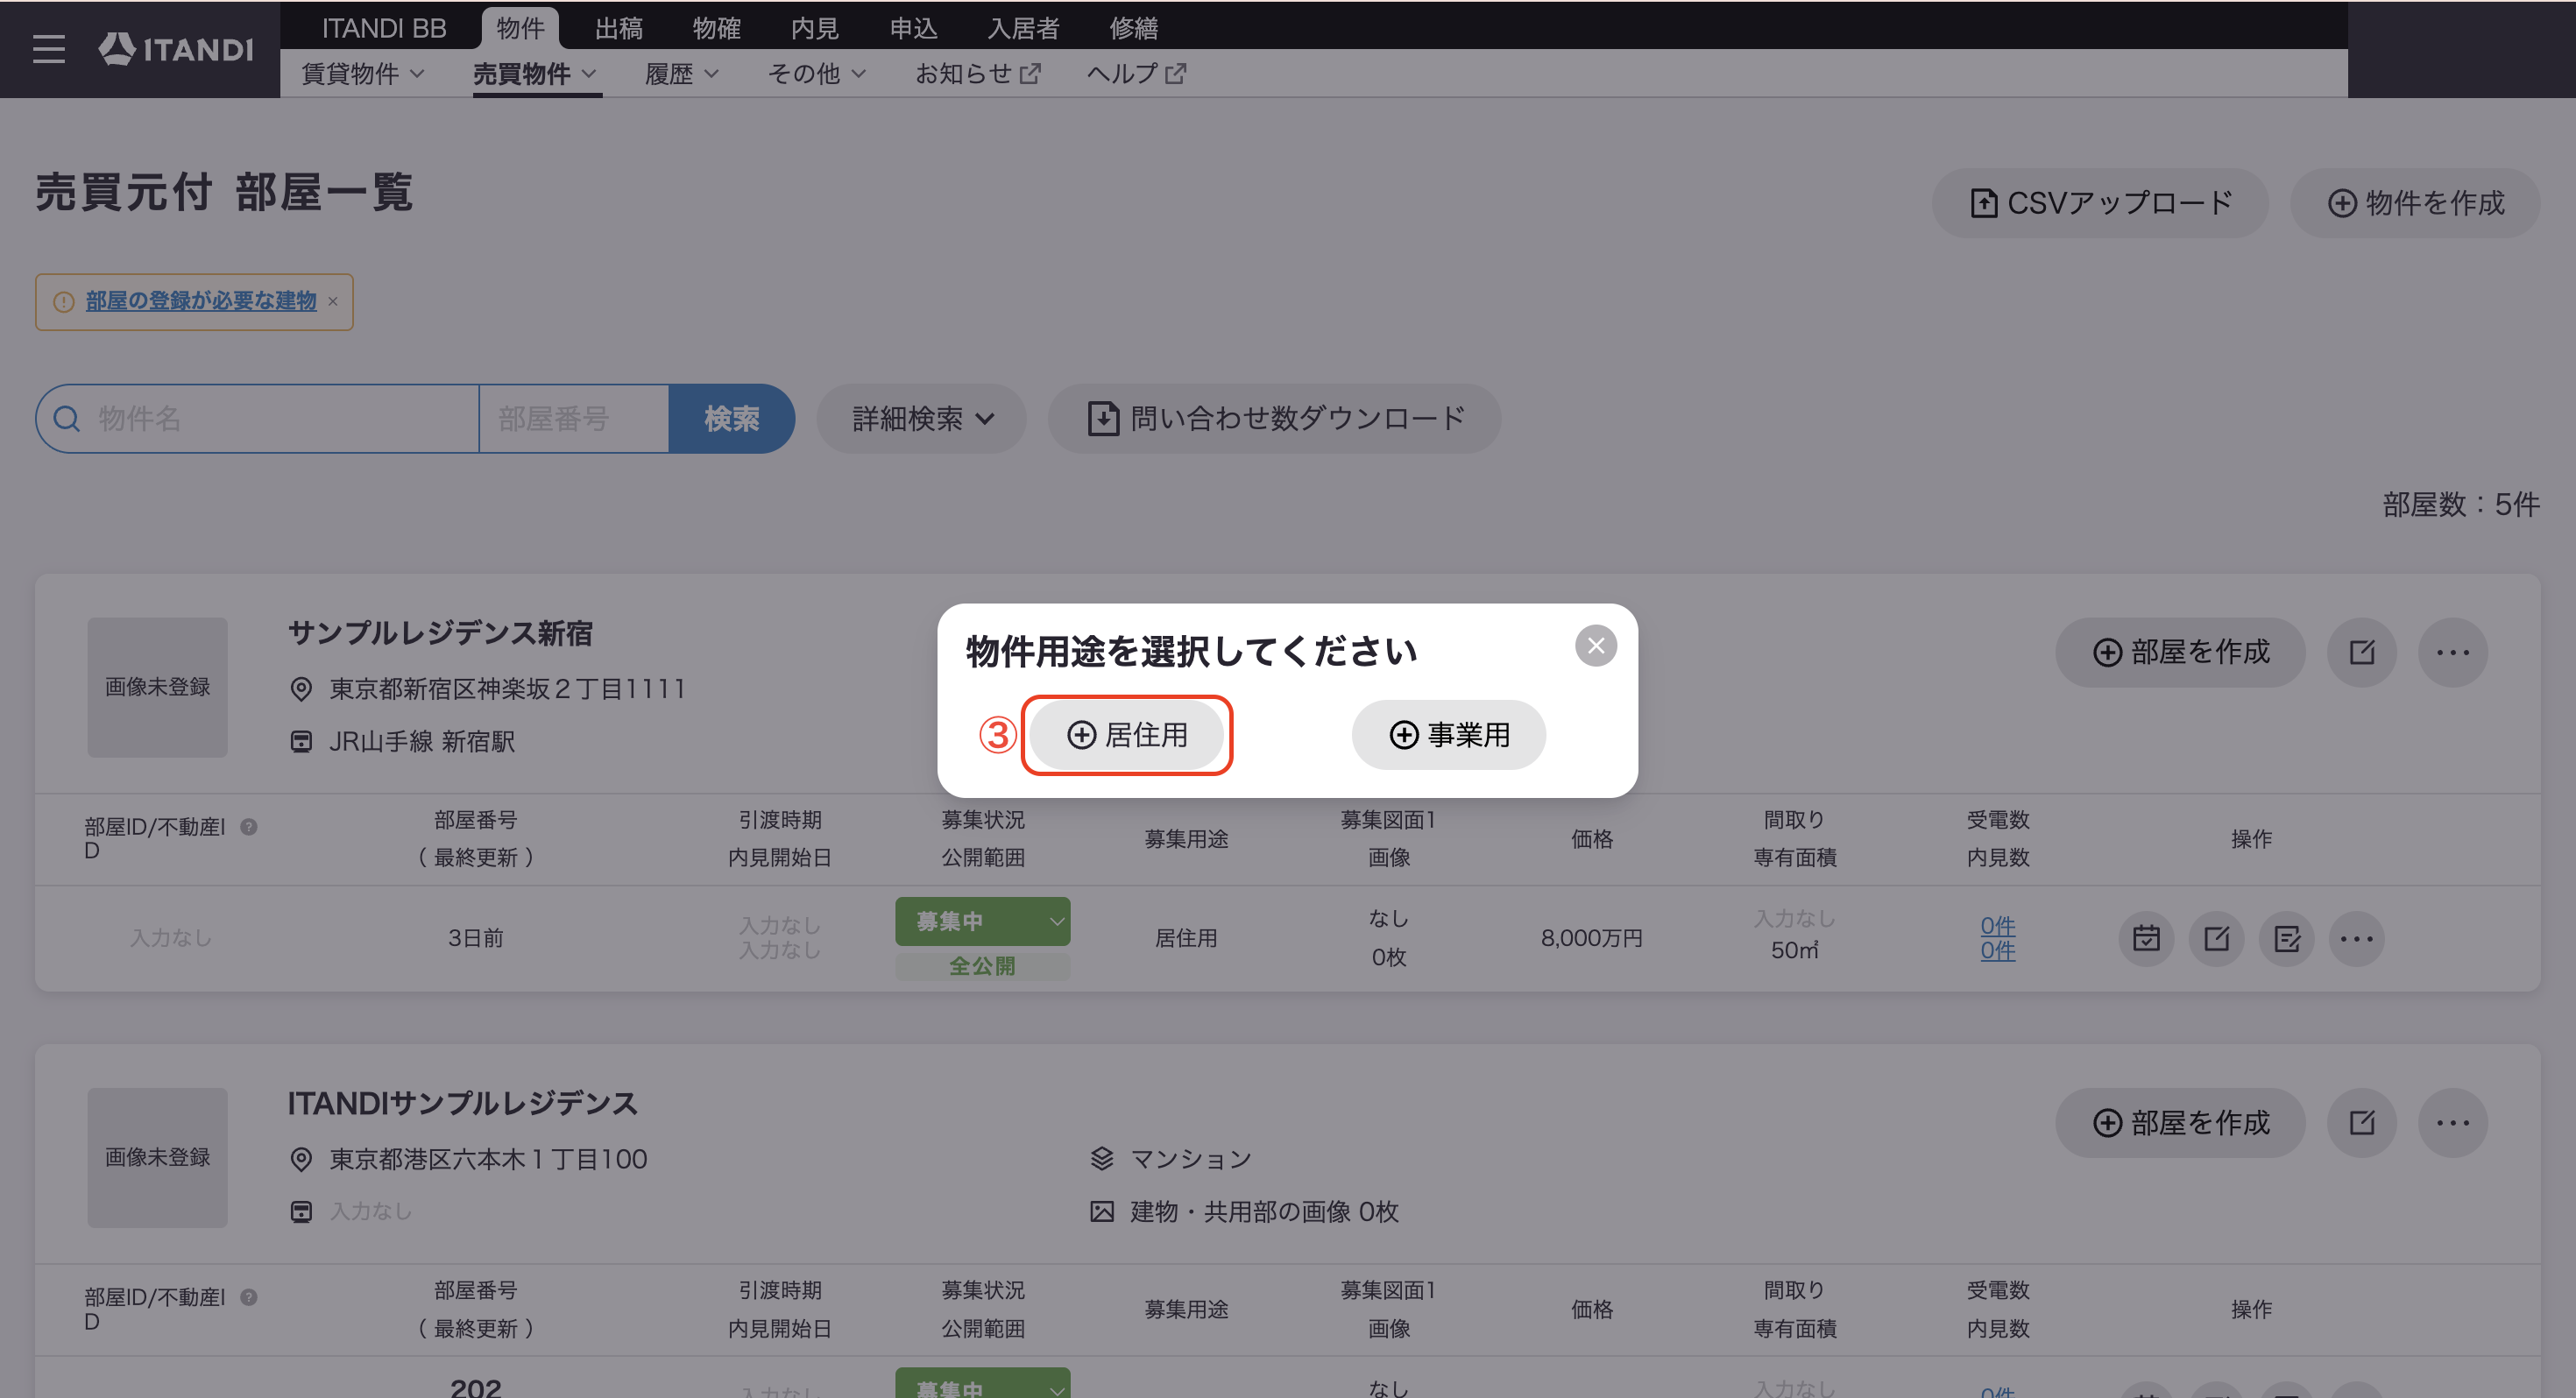Click the ITANDI logo
This screenshot has height=1398, width=2576.
[176, 49]
